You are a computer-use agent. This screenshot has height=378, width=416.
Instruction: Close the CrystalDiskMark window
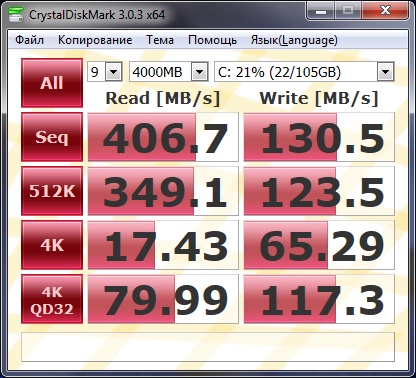click(x=385, y=11)
